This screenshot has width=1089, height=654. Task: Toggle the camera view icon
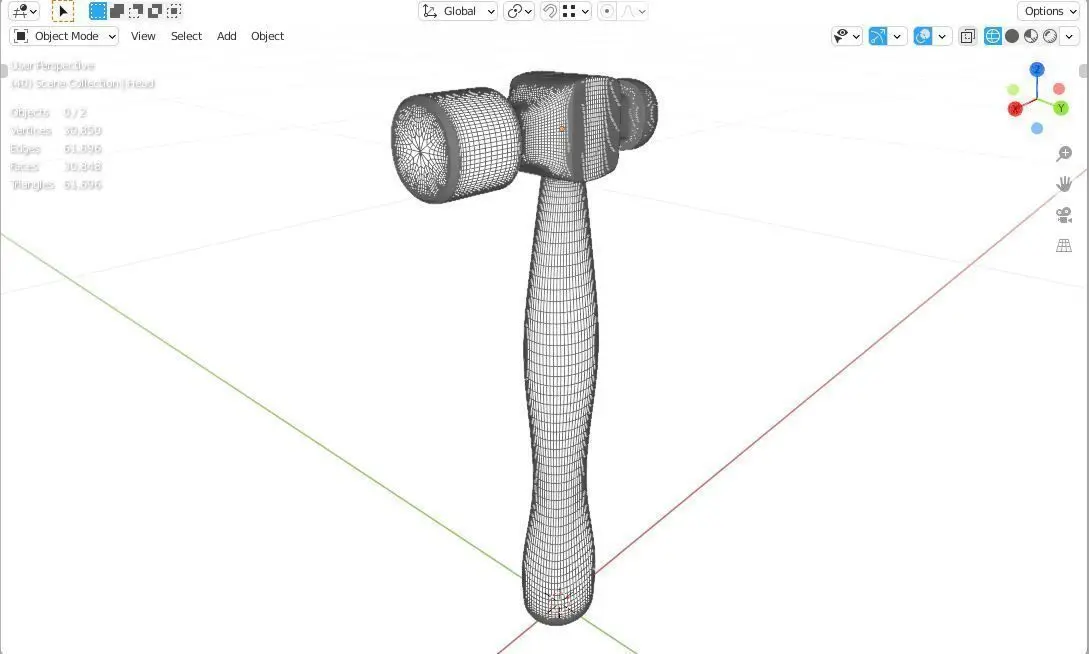(x=1064, y=215)
